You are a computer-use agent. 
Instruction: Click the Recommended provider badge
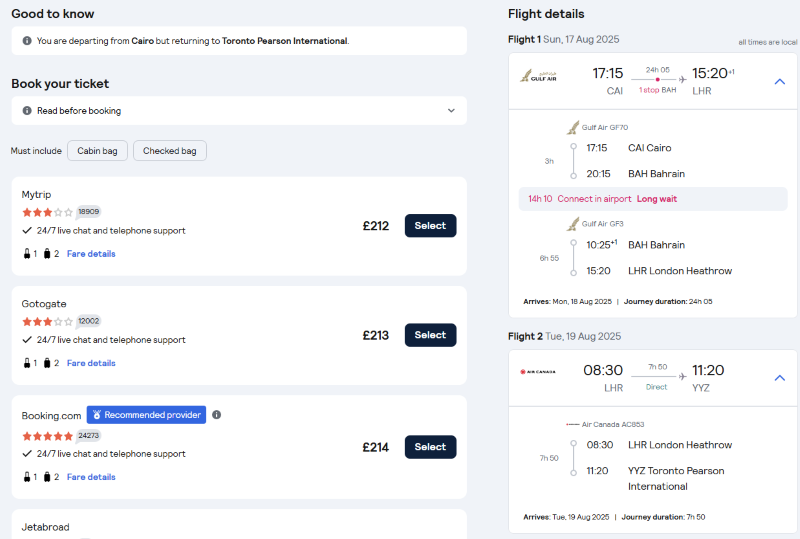click(146, 415)
